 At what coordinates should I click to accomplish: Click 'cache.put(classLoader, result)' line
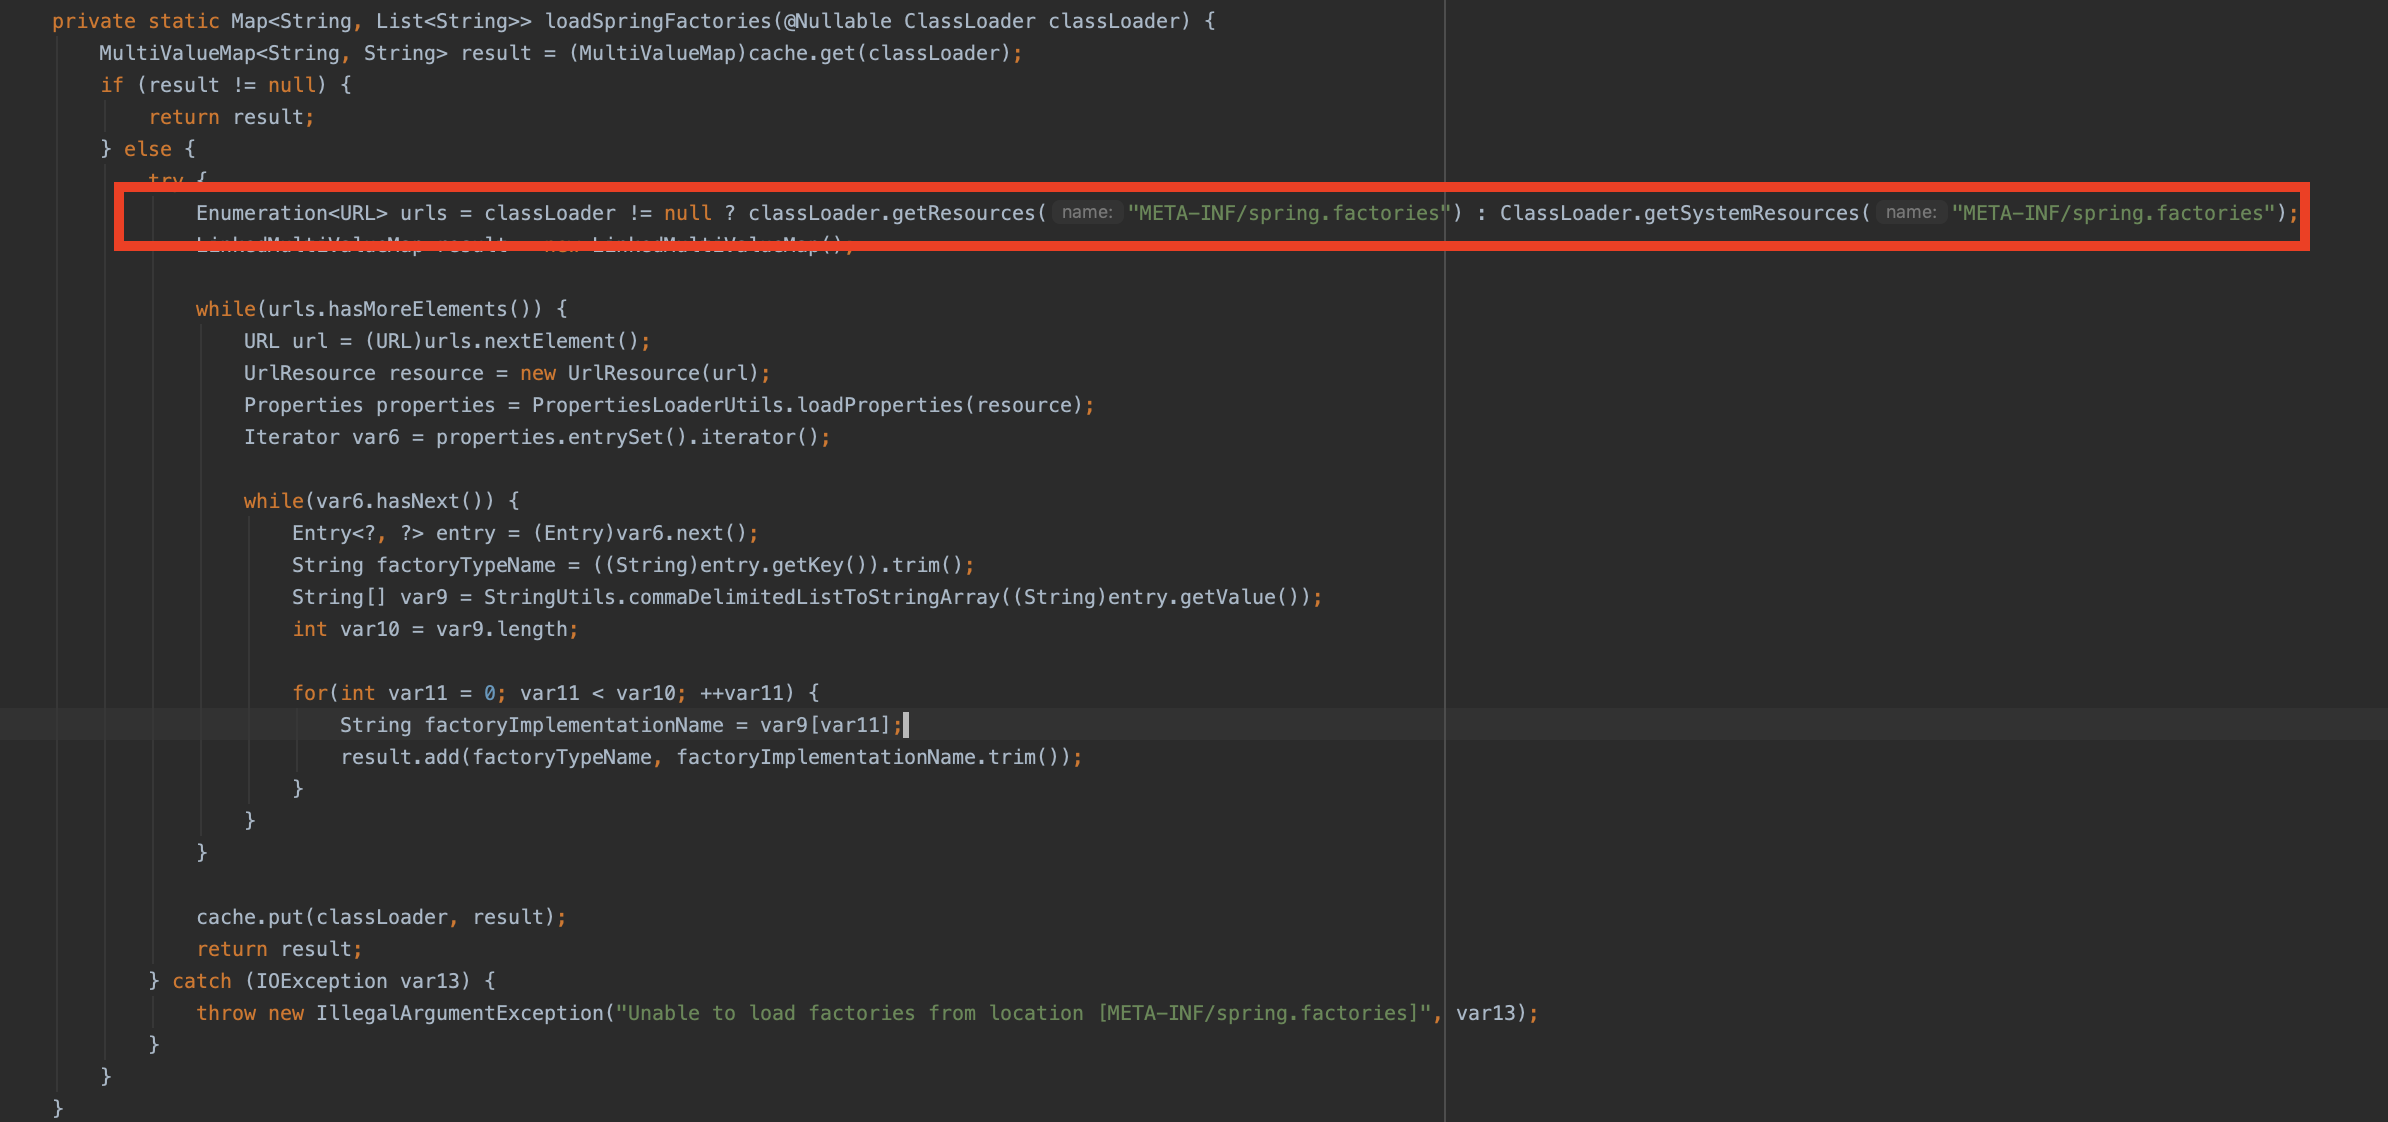(381, 917)
